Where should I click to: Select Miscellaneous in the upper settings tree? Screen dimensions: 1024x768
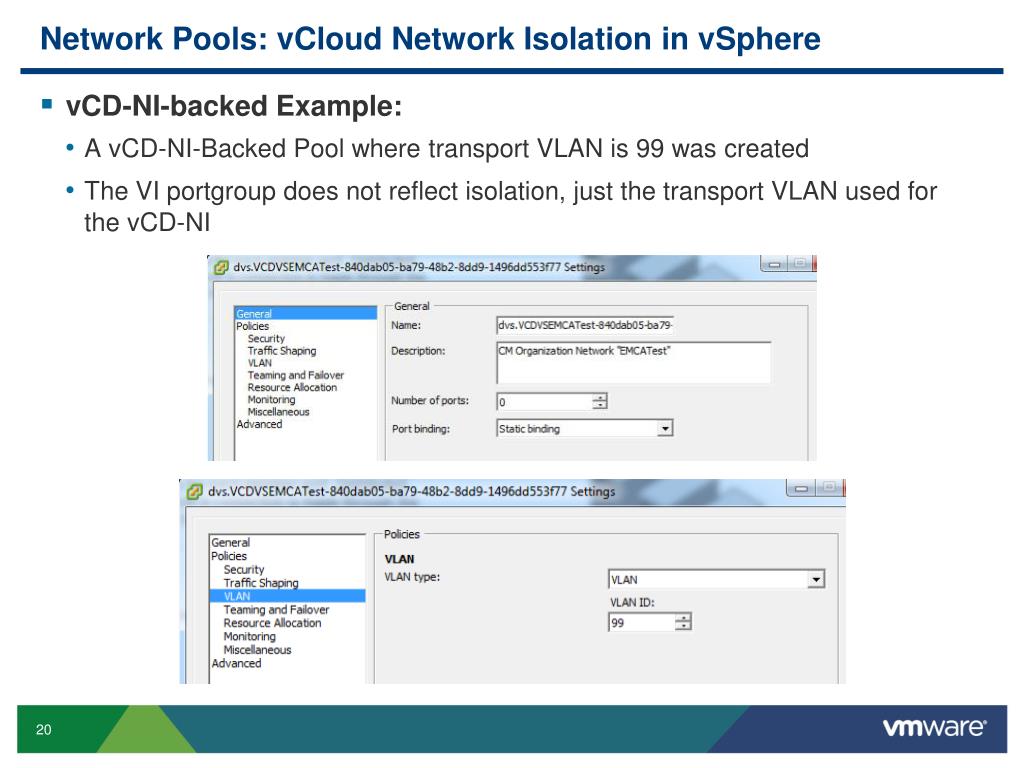point(279,412)
